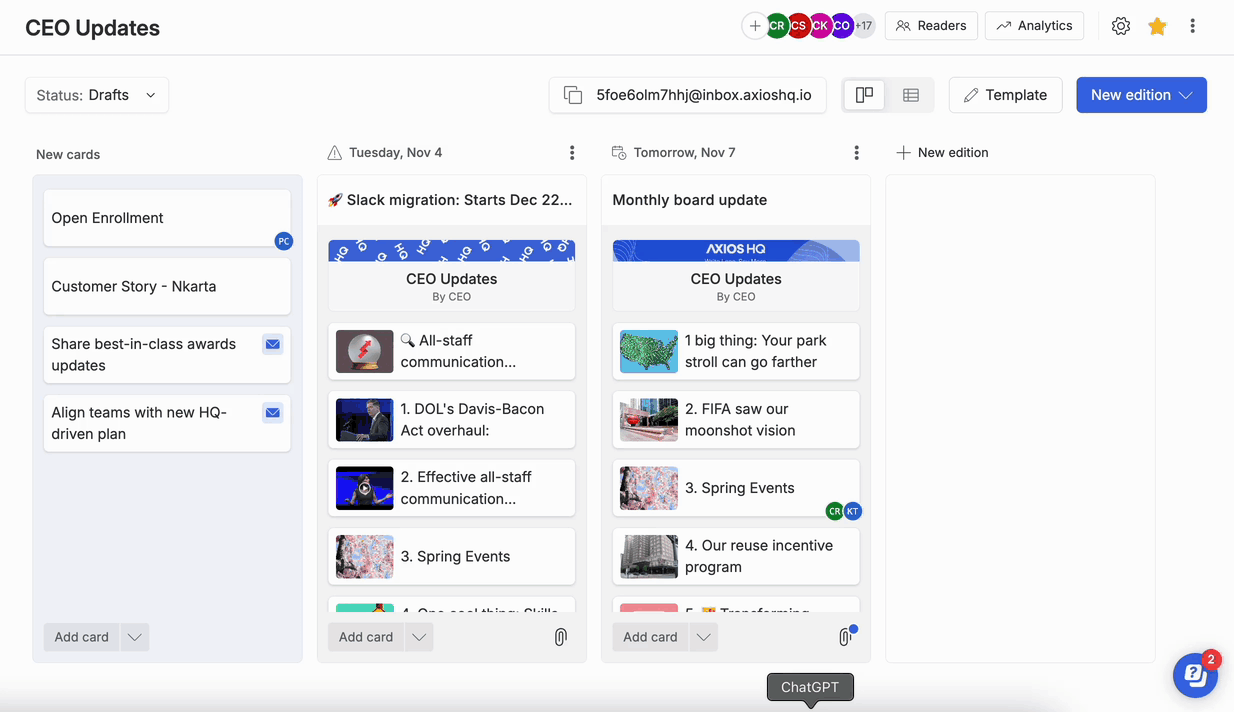Viewport: 1235px width, 712px height.
Task: Click the gold star favorite icon
Action: [1157, 27]
